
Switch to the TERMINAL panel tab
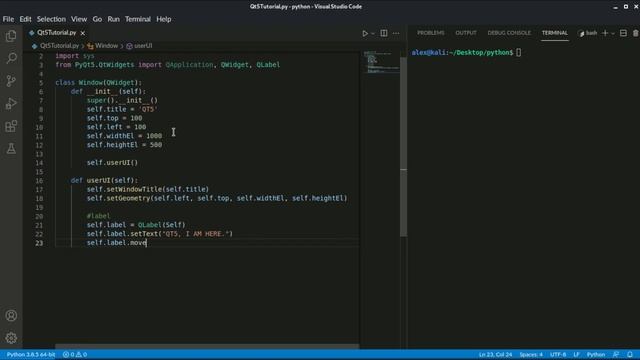pyautogui.click(x=555, y=33)
